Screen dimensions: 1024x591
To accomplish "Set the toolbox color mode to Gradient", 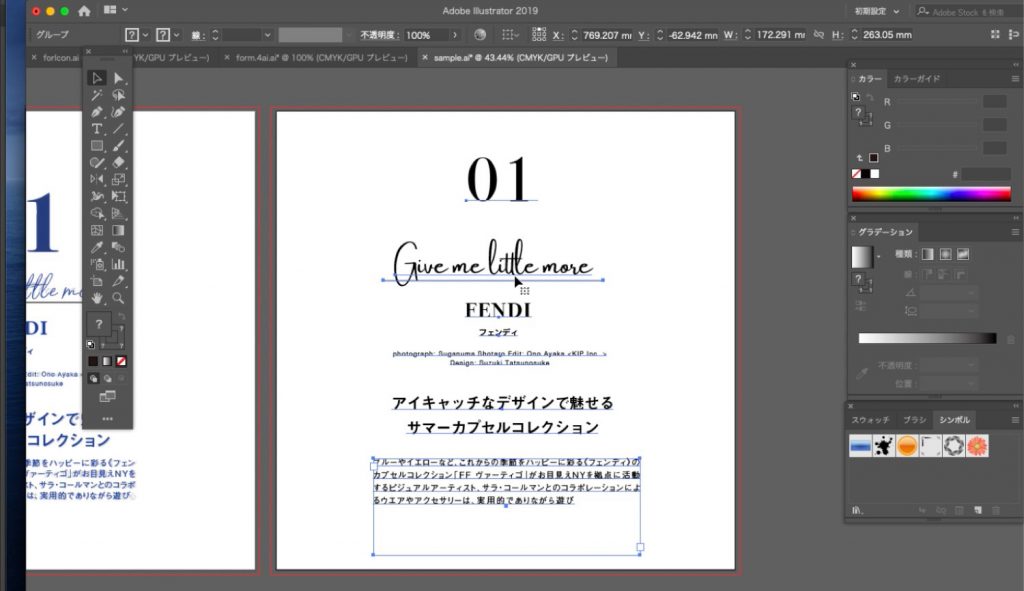I will tap(107, 361).
